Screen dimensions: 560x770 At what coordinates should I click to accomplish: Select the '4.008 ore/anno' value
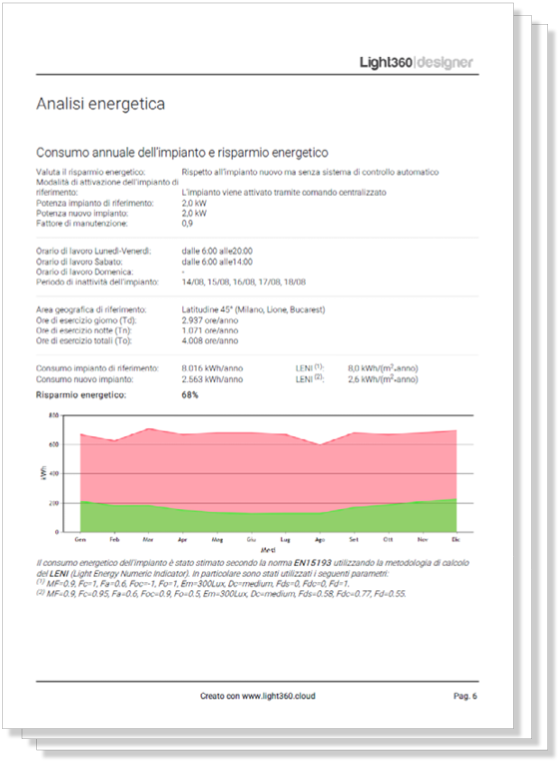[x=210, y=341]
